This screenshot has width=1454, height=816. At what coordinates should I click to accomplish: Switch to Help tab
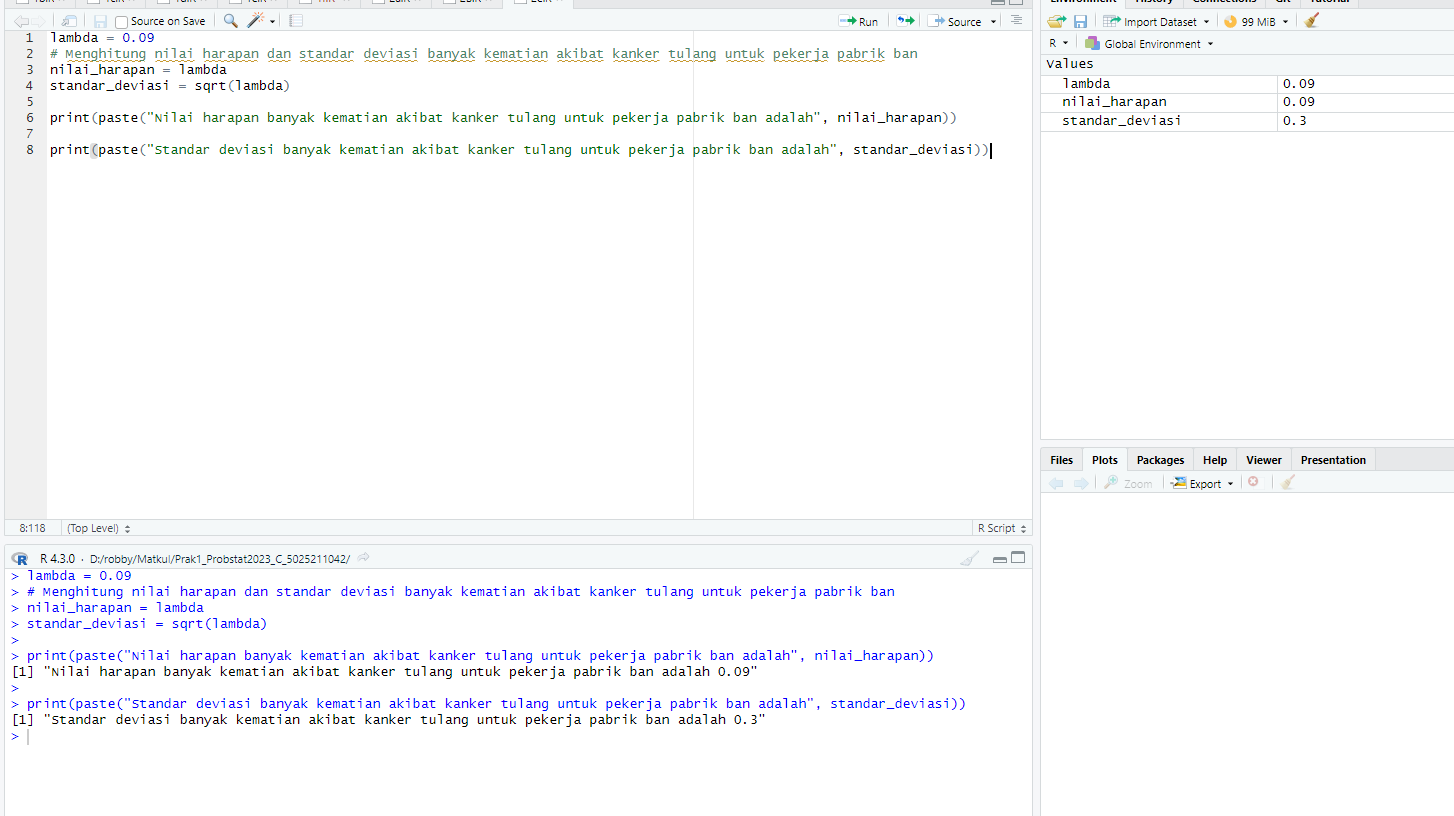click(x=1215, y=460)
